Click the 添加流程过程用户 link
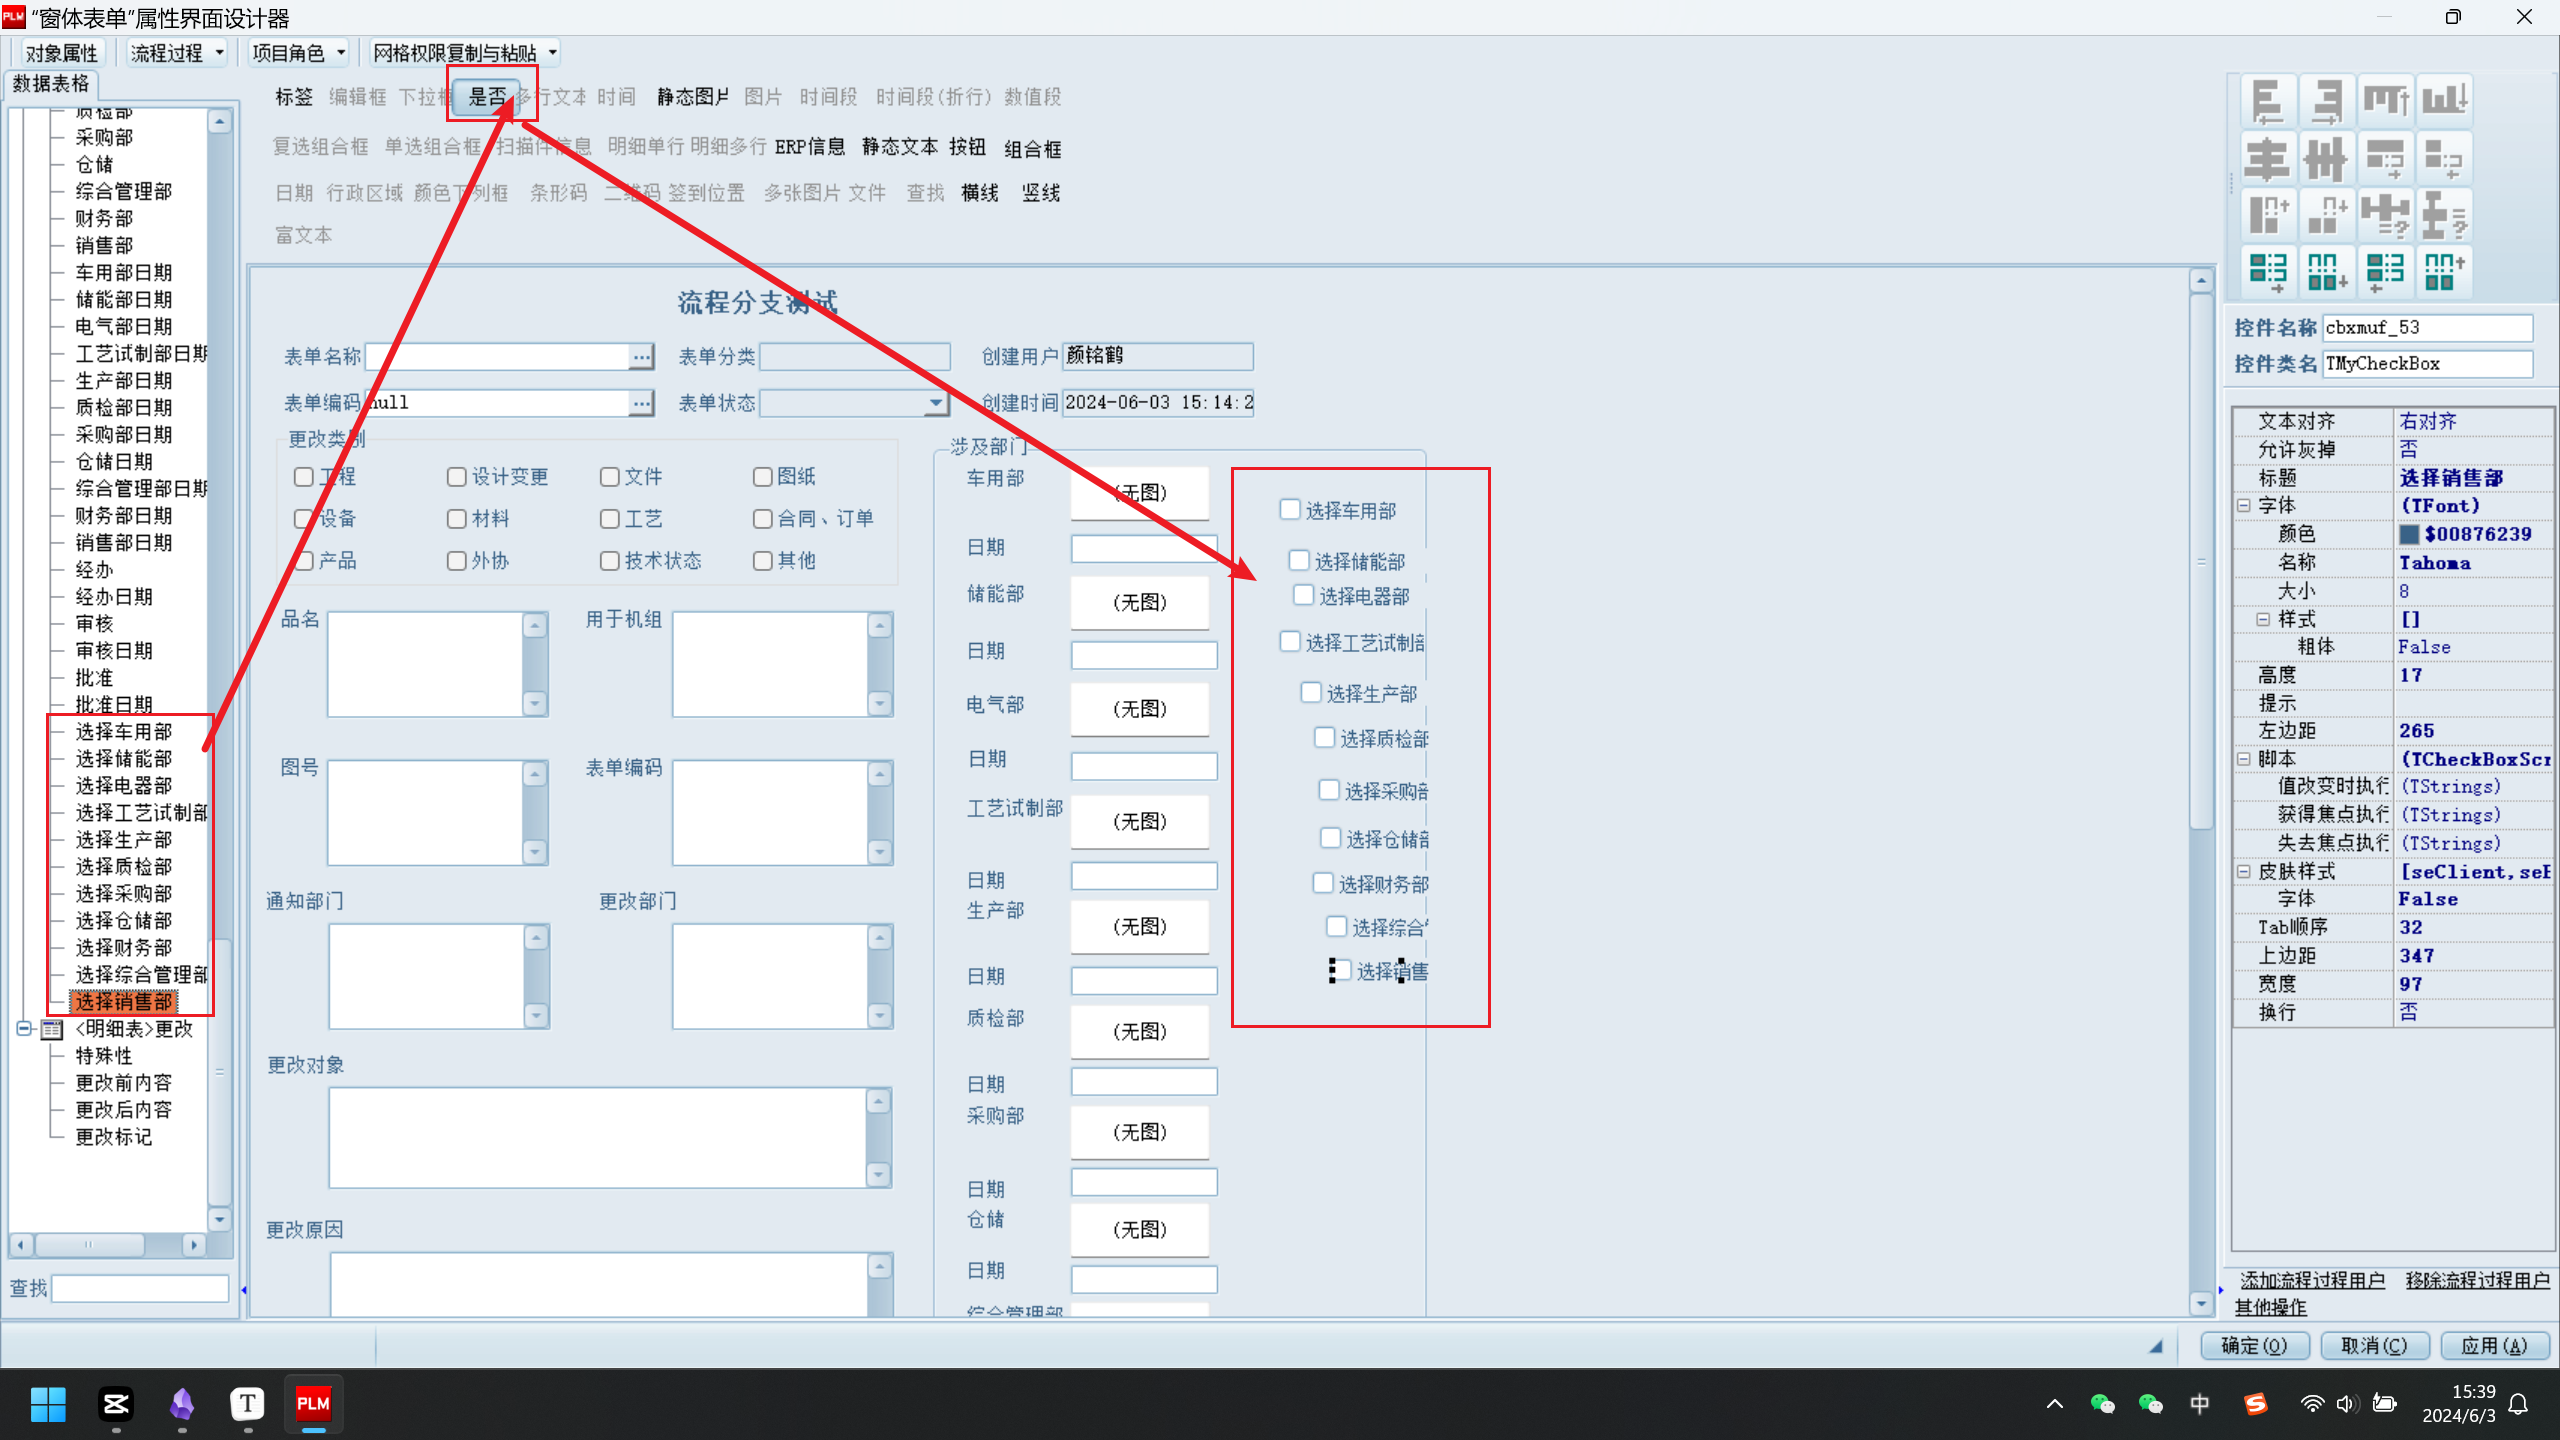 coord(2312,1280)
